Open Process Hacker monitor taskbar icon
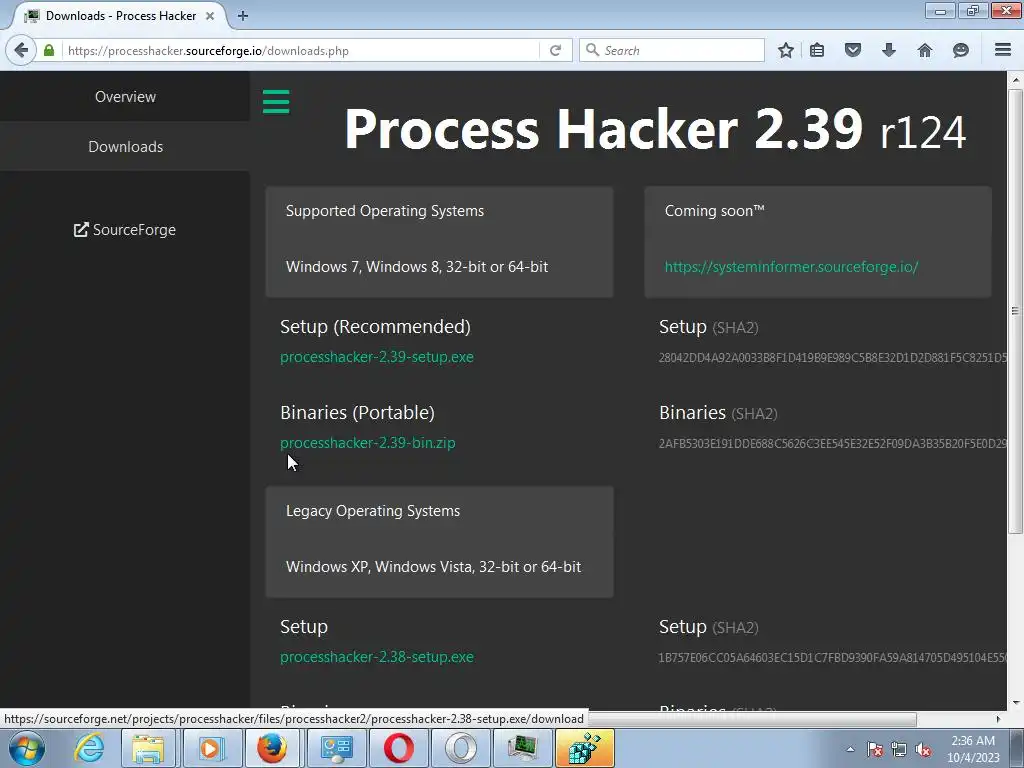This screenshot has width=1024, height=768. pos(522,748)
